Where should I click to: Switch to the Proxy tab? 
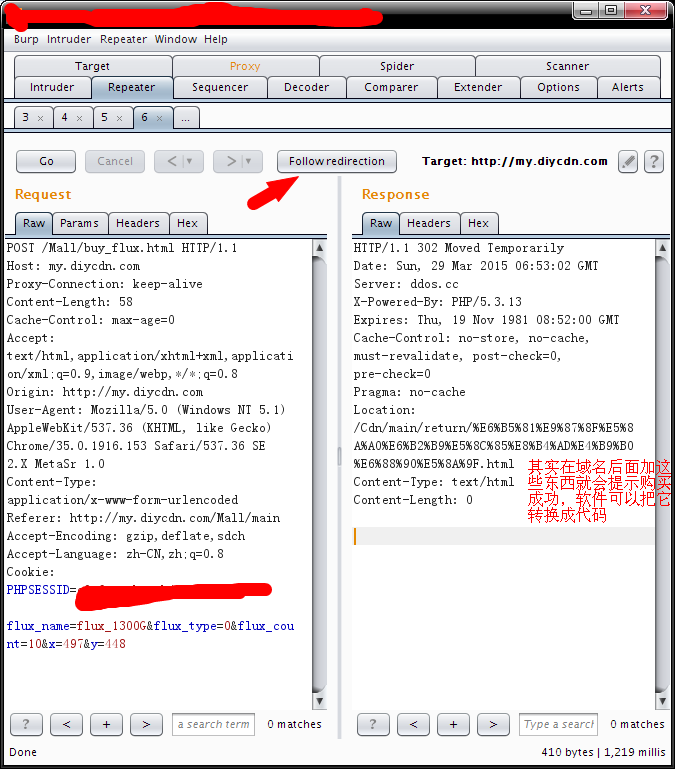point(245,66)
